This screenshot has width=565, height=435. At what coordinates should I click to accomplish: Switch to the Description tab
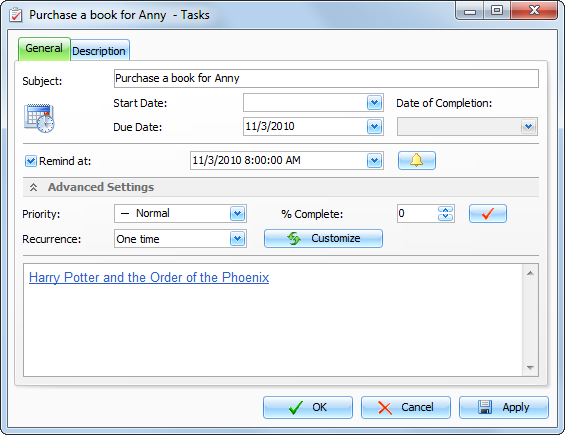[x=99, y=50]
